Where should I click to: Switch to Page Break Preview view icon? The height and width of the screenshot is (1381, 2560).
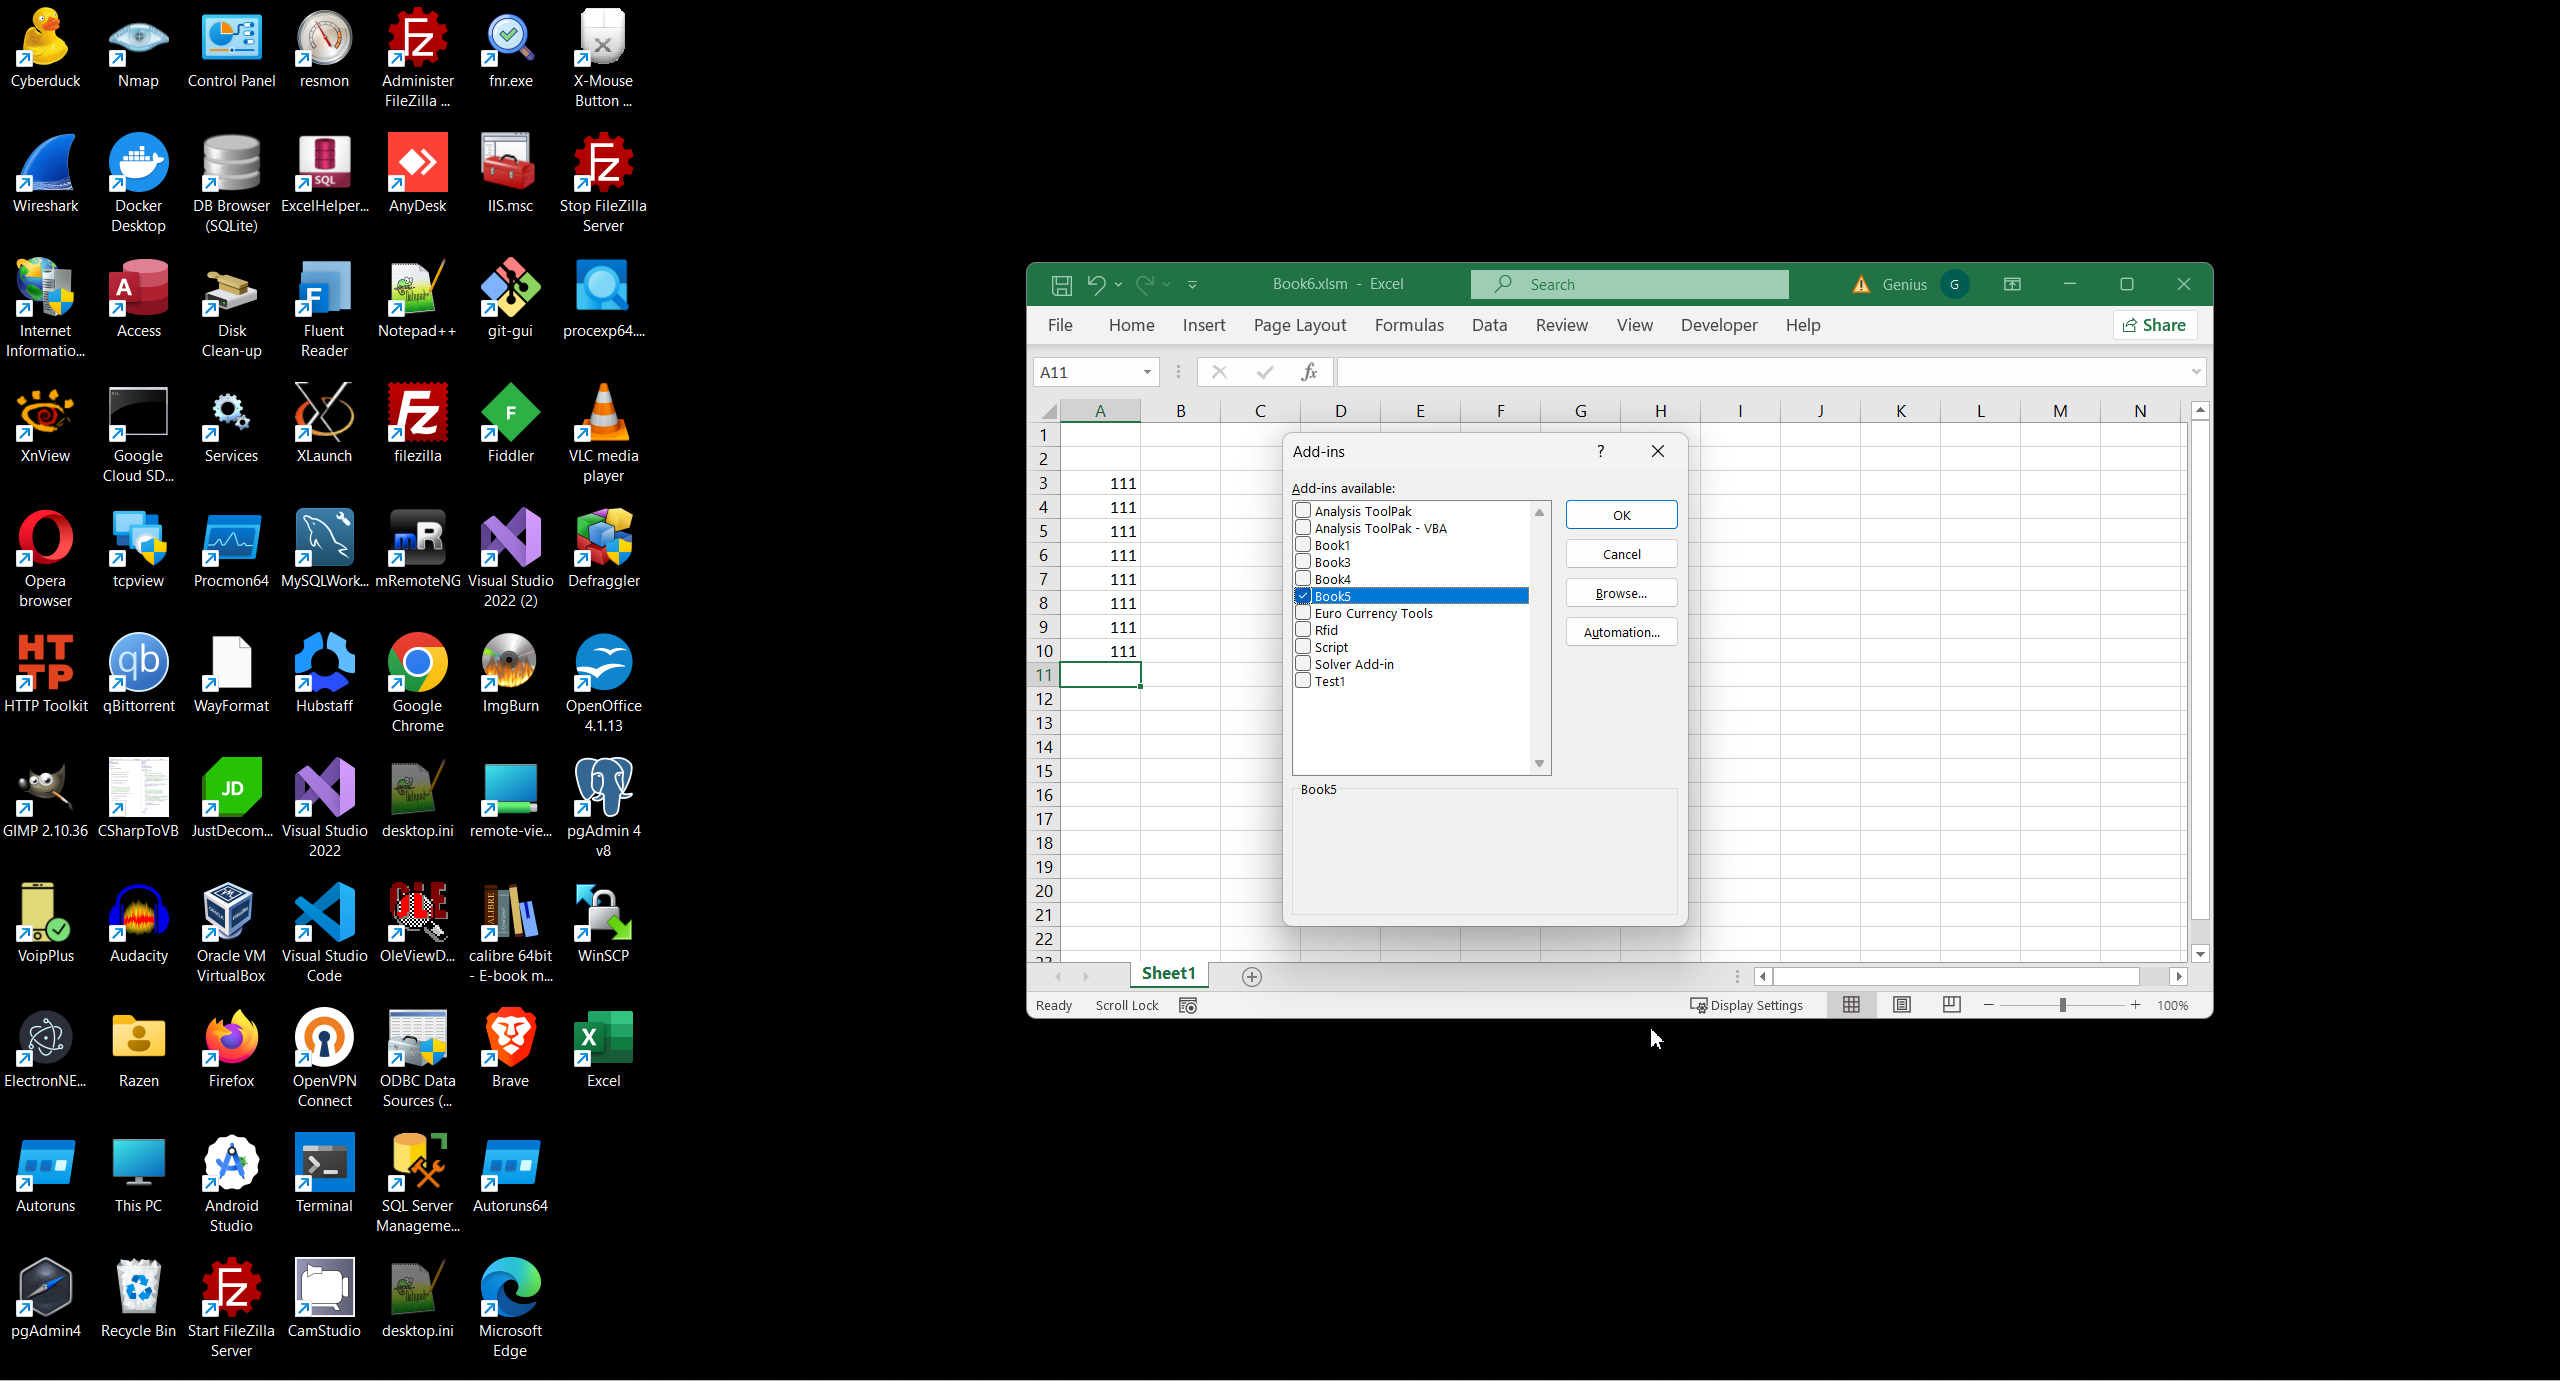click(1951, 1005)
